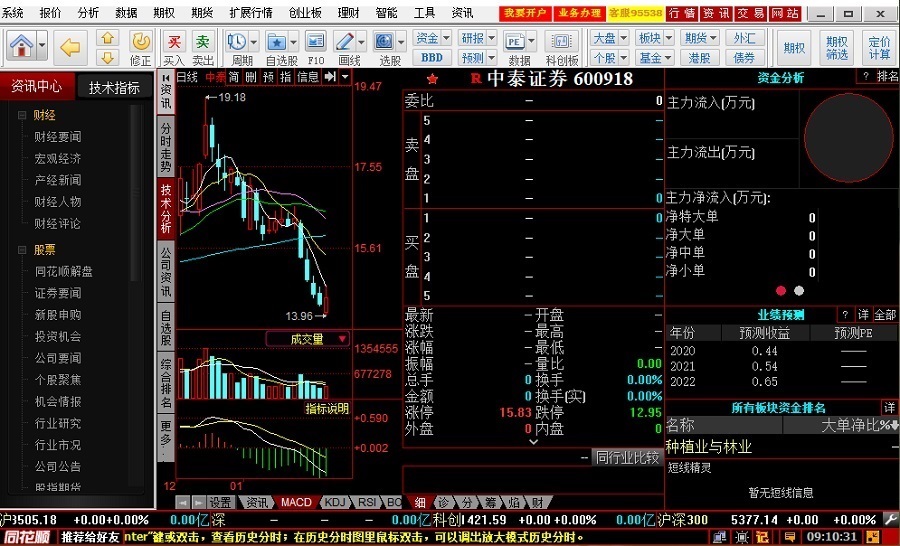Click the yellow down arrow button
This screenshot has height=546, width=900.
click(107, 57)
